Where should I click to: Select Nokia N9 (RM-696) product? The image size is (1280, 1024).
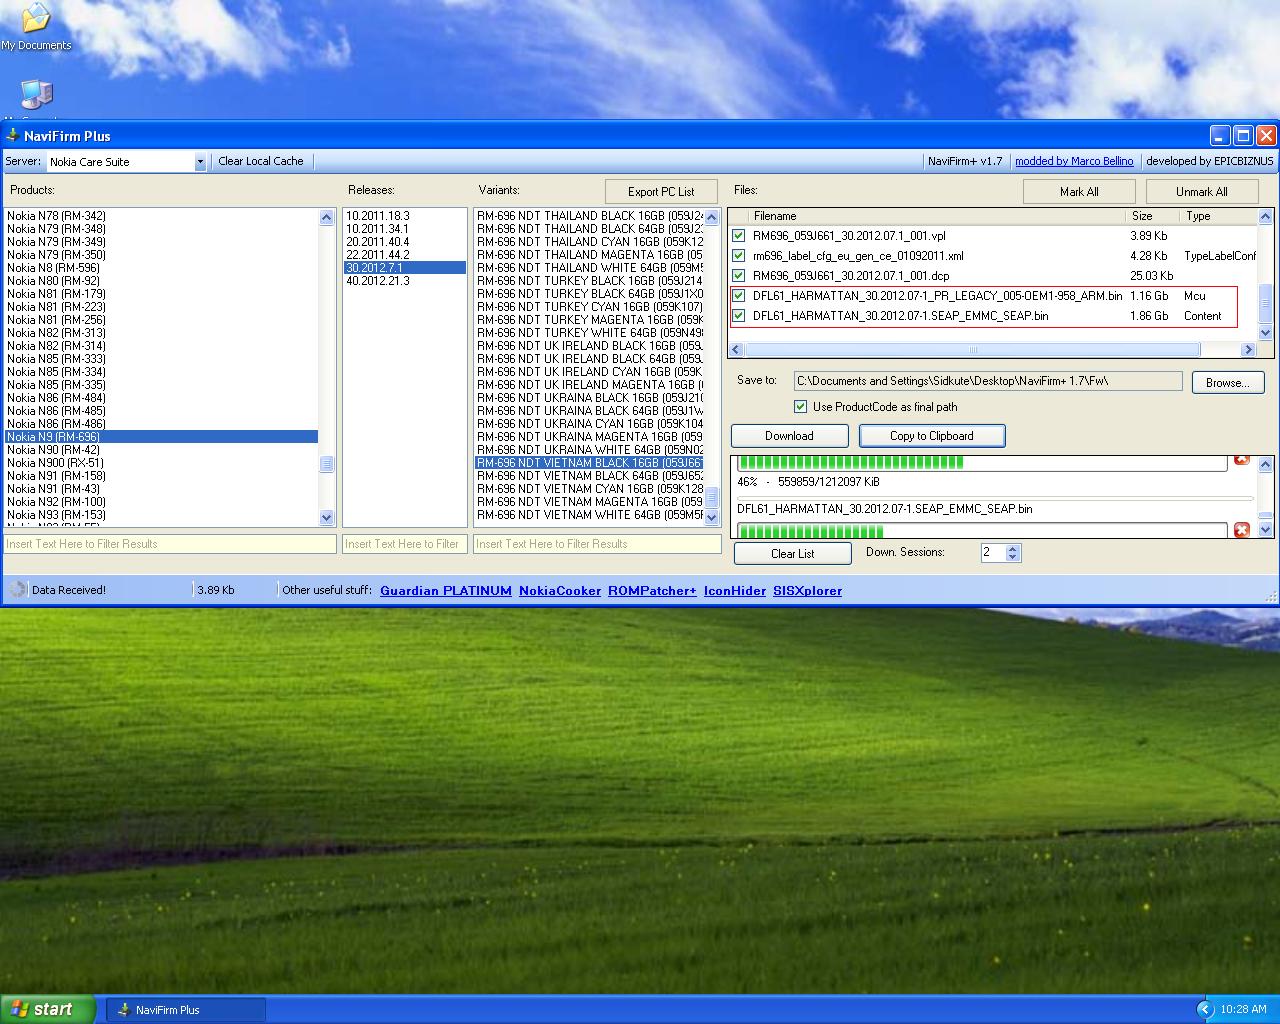pos(162,437)
